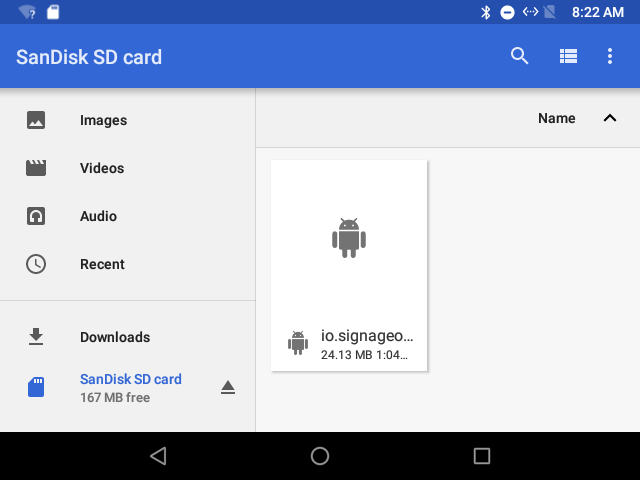
Task: Click the Videos clapperboard icon
Action: point(36,168)
